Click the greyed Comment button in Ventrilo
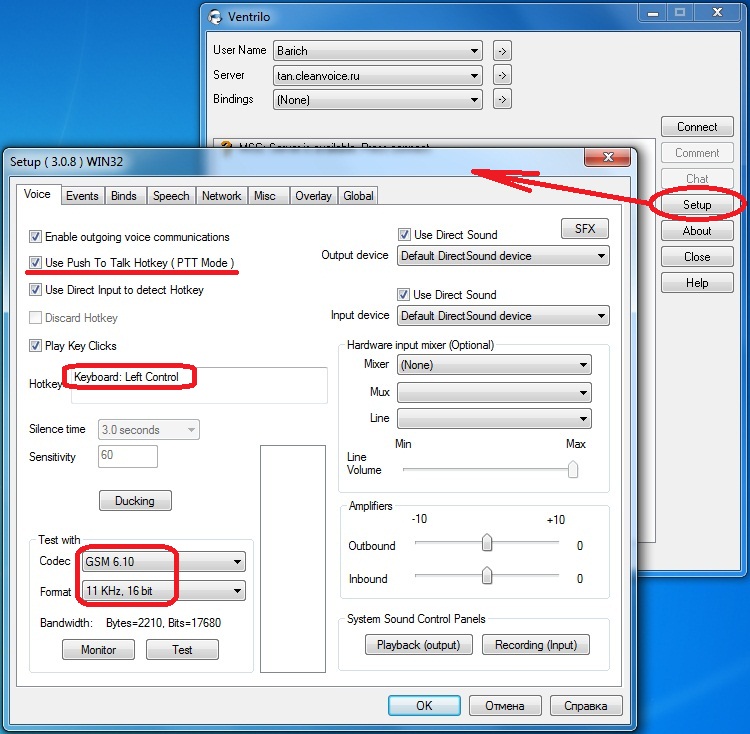Image resolution: width=750 pixels, height=734 pixels. pos(697,153)
